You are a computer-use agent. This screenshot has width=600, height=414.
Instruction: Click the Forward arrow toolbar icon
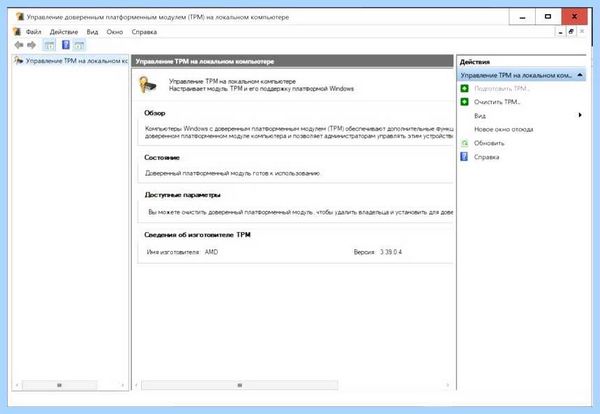pos(31,45)
